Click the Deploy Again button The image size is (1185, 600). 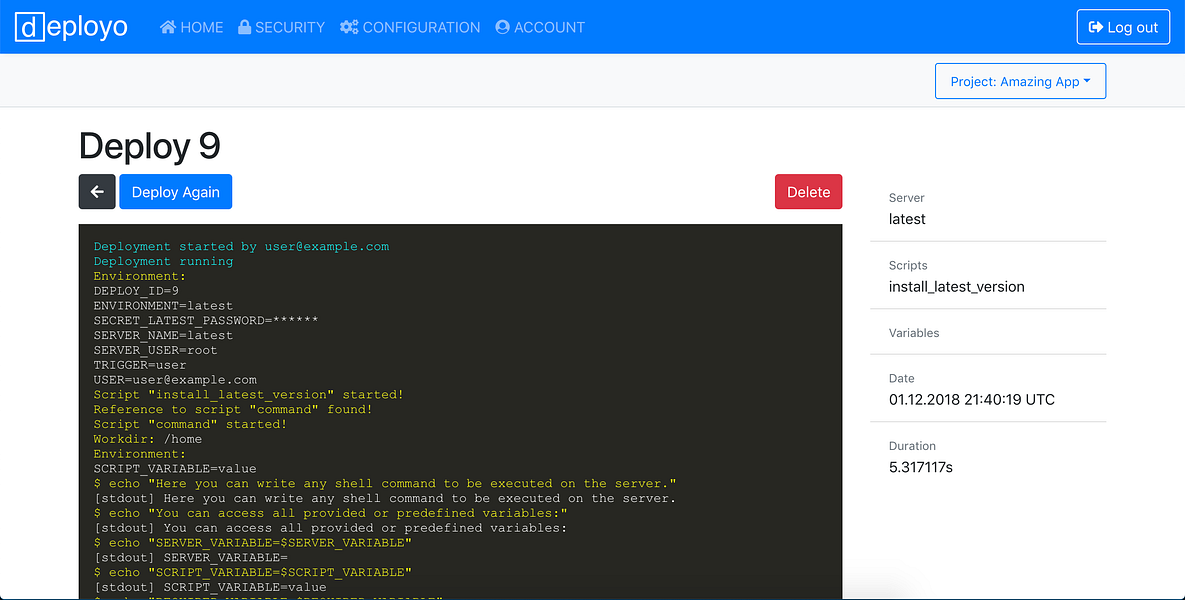[x=175, y=192]
